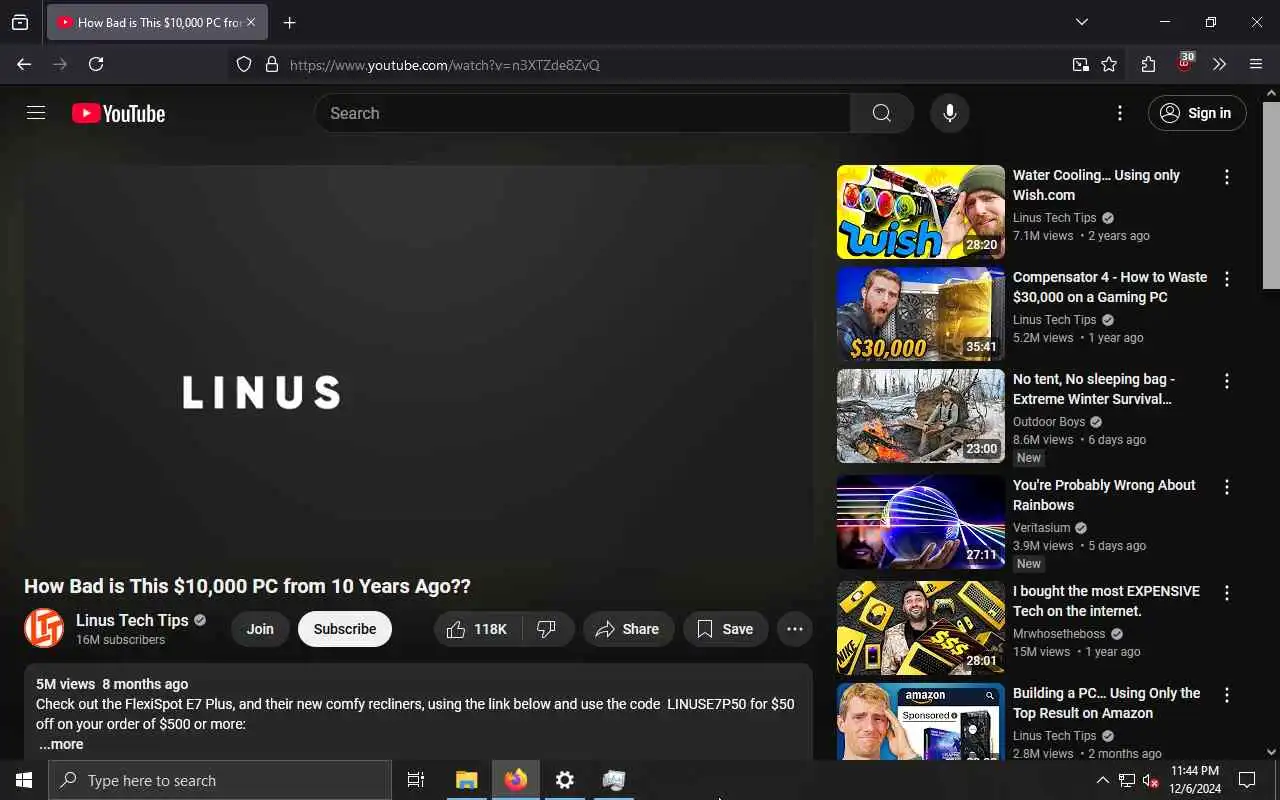This screenshot has height=800, width=1280.
Task: Open YouTube settings three-dot menu
Action: 1120,113
